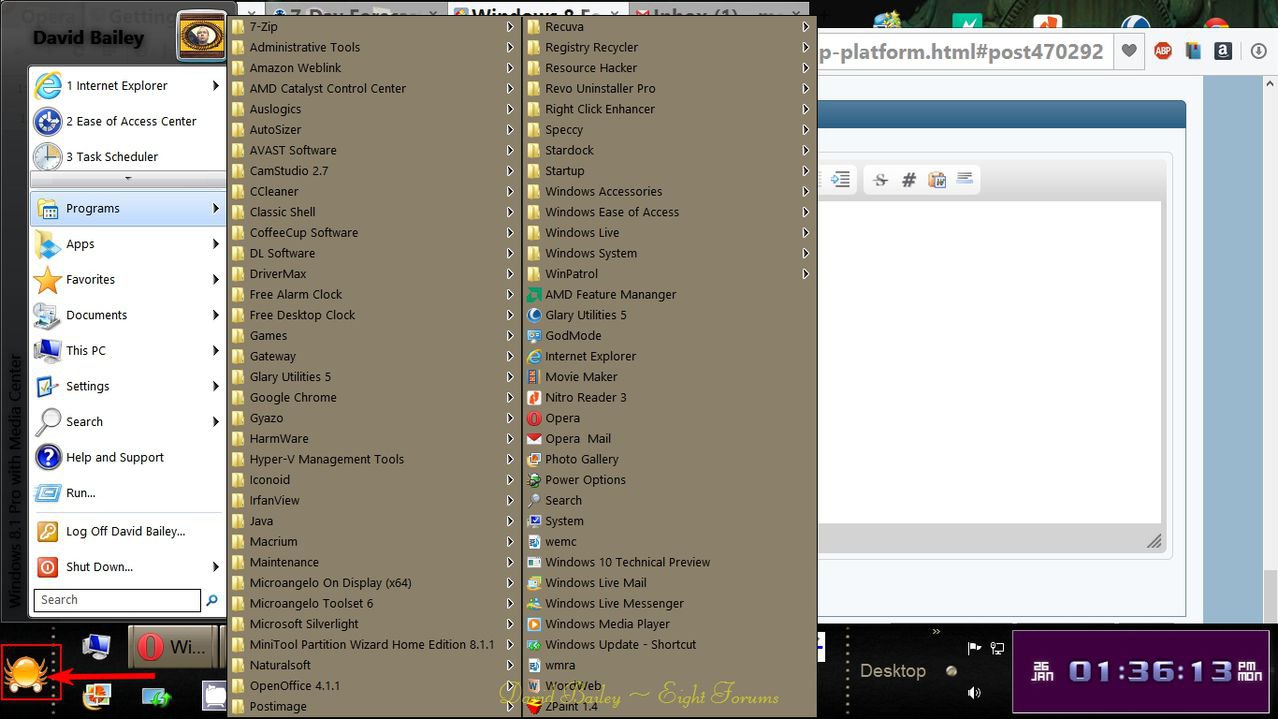Launch Internet Explorer in programs list

668,356
